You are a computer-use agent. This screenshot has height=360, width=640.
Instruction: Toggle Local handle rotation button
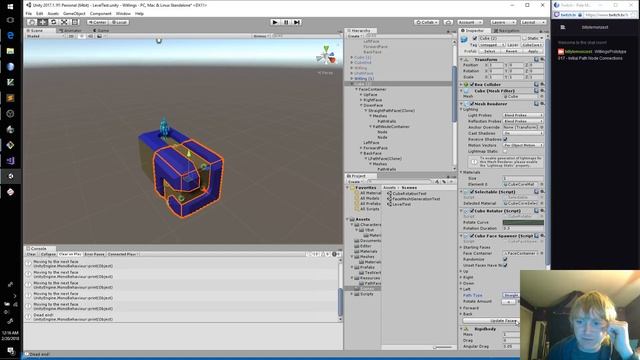pos(119,22)
